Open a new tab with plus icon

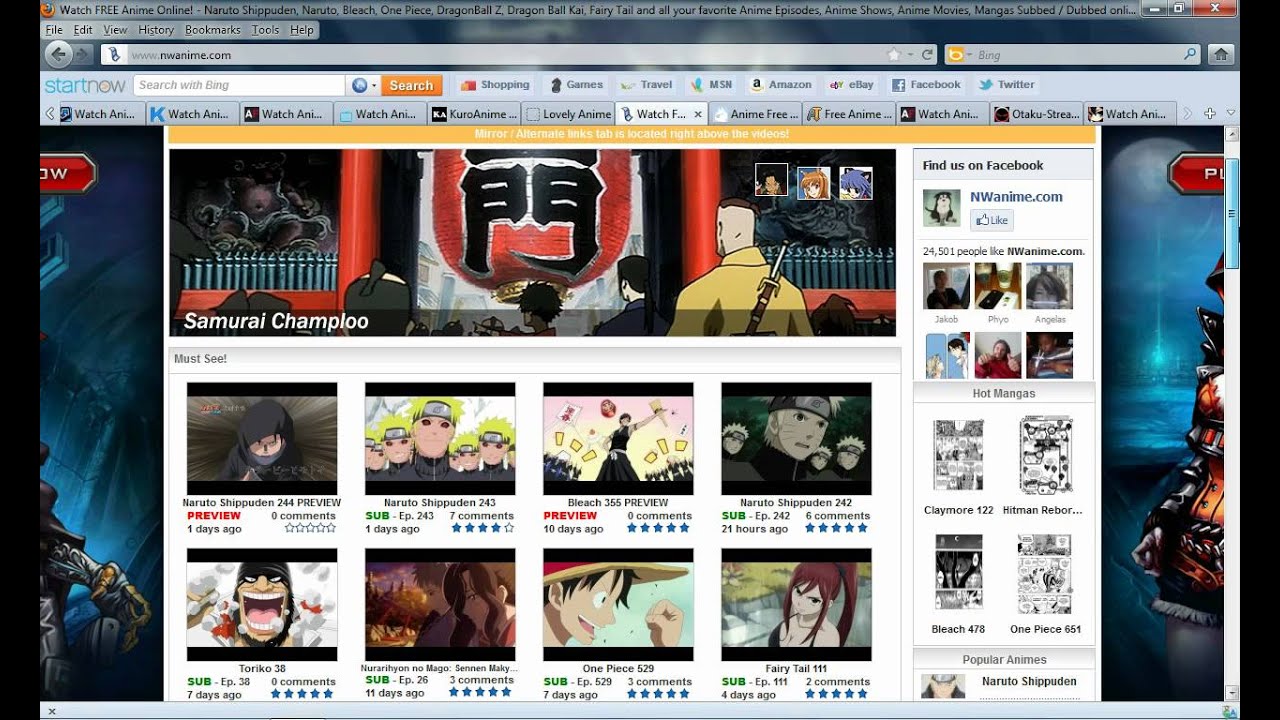click(1210, 114)
